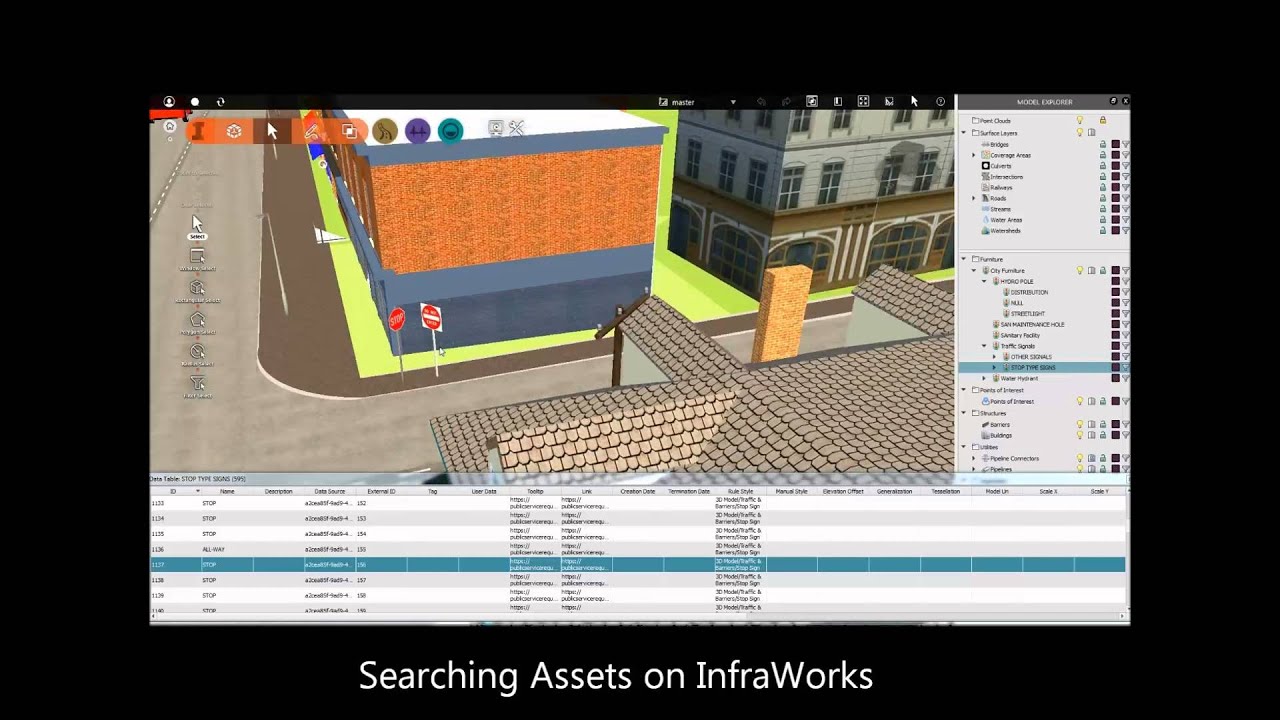The image size is (1280, 720).
Task: Click the Creation Date column header
Action: (638, 491)
